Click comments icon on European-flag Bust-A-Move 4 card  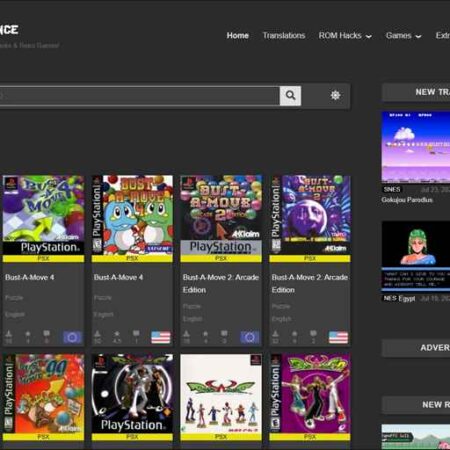click(x=47, y=333)
